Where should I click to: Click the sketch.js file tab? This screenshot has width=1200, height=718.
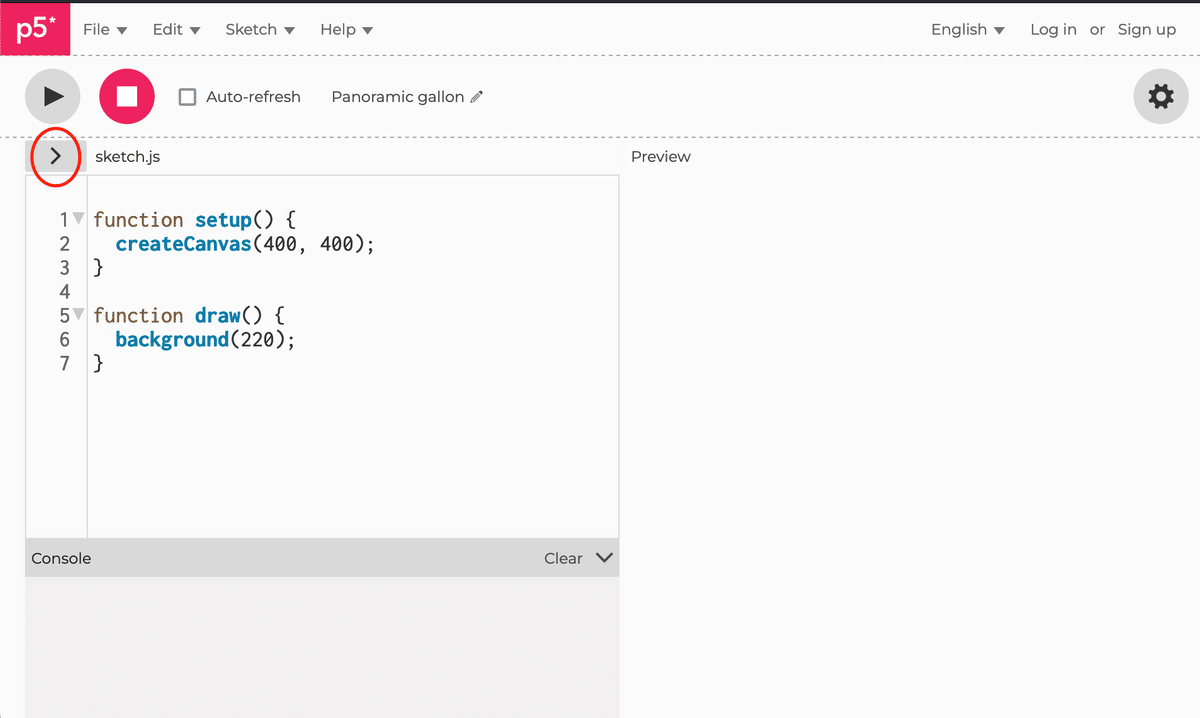tap(127, 157)
